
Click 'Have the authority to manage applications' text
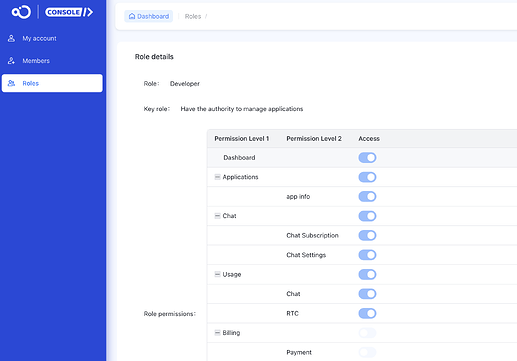pyautogui.click(x=242, y=109)
